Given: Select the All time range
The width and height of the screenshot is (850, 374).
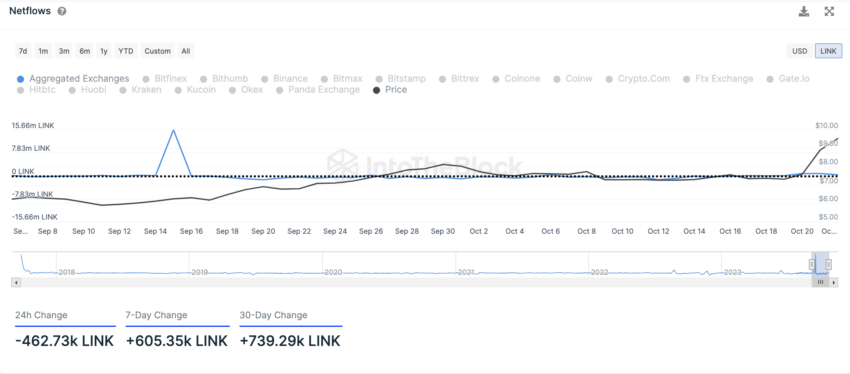Looking at the screenshot, I should [185, 51].
